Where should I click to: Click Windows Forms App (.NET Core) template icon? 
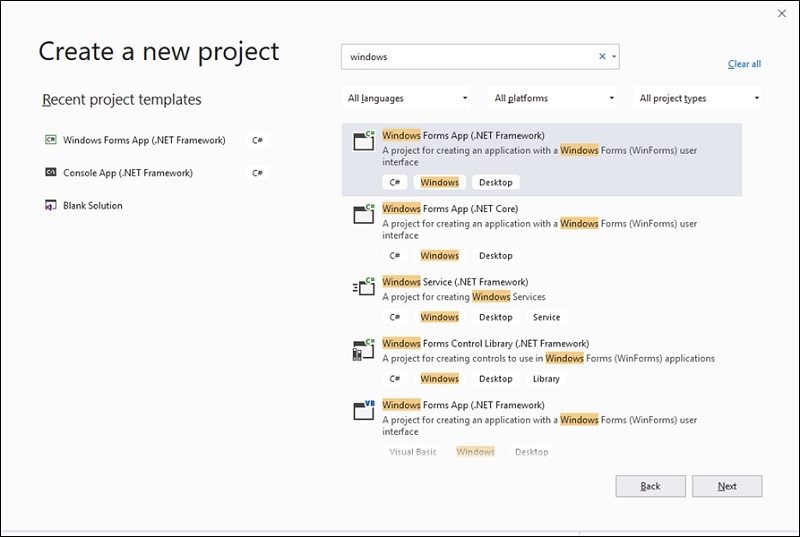pos(364,214)
